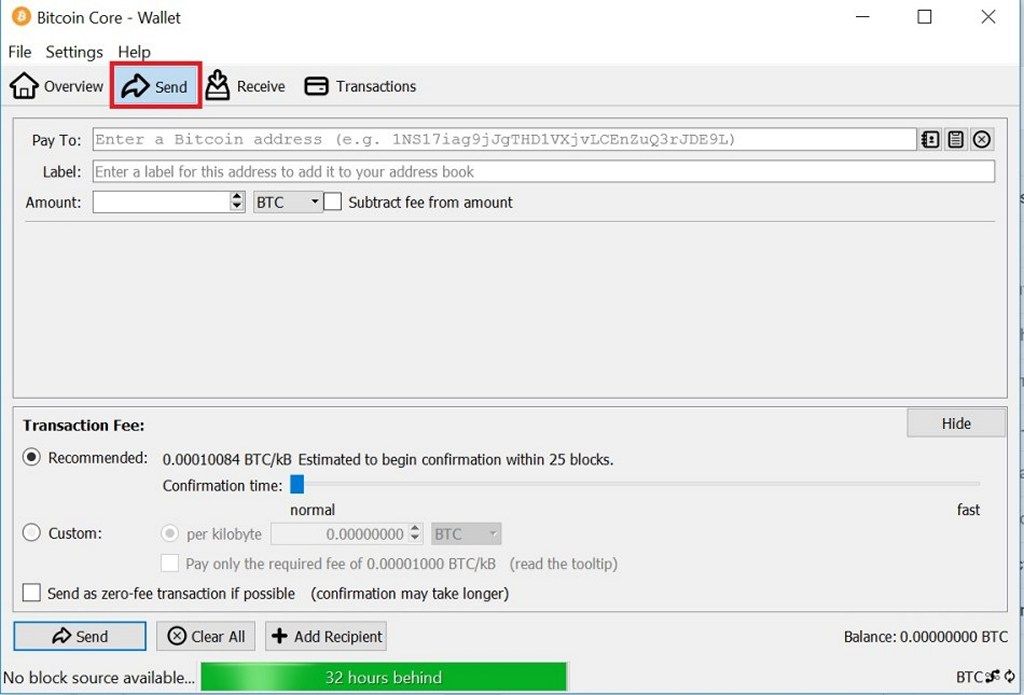Minimize the Bitcoin Core window
Screen dimensions: 1024x695
pos(863,17)
